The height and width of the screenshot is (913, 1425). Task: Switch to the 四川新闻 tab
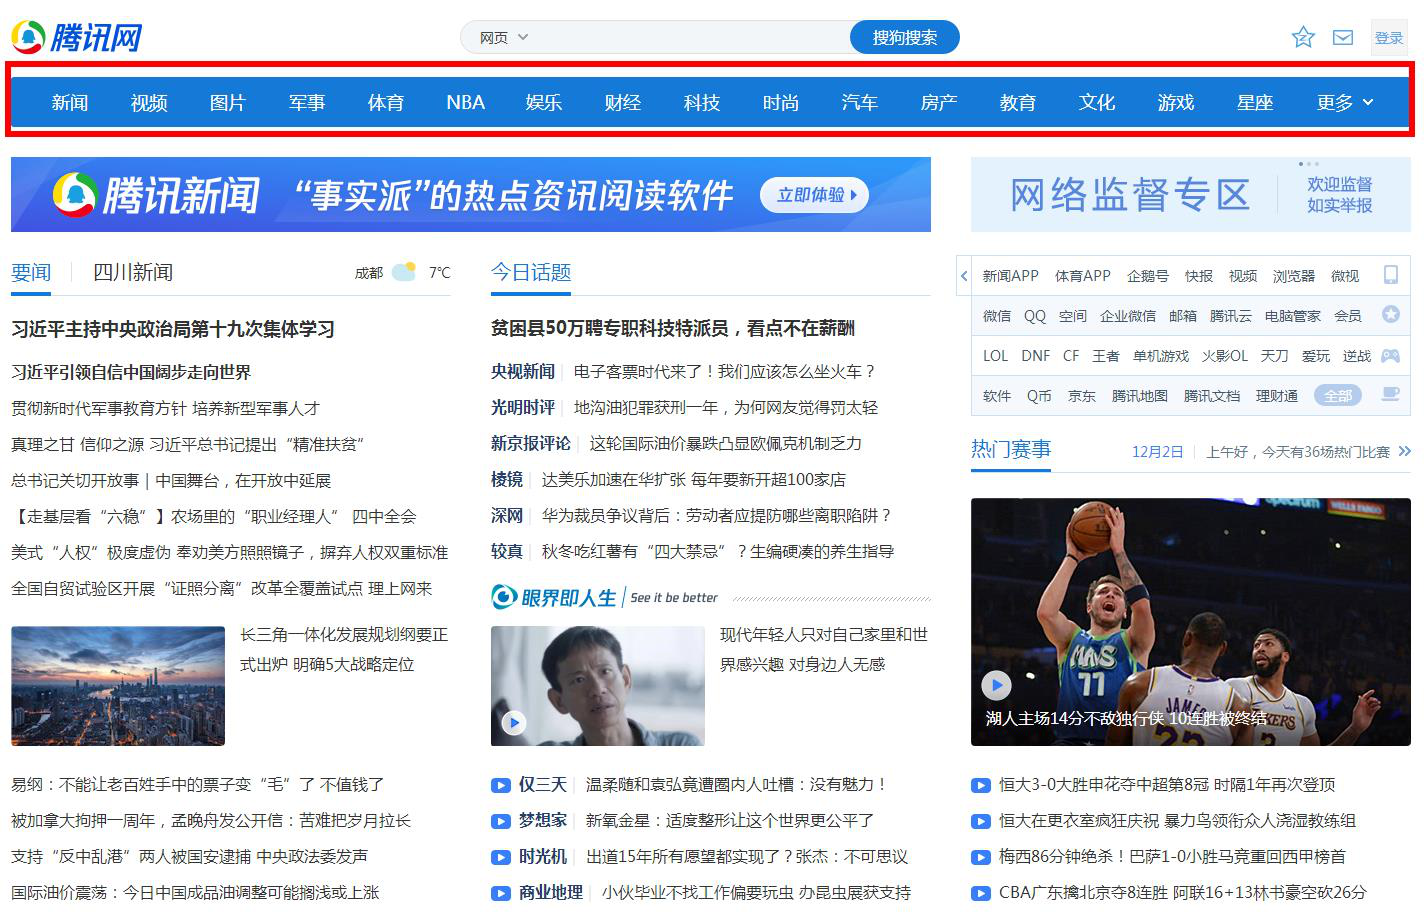[133, 272]
